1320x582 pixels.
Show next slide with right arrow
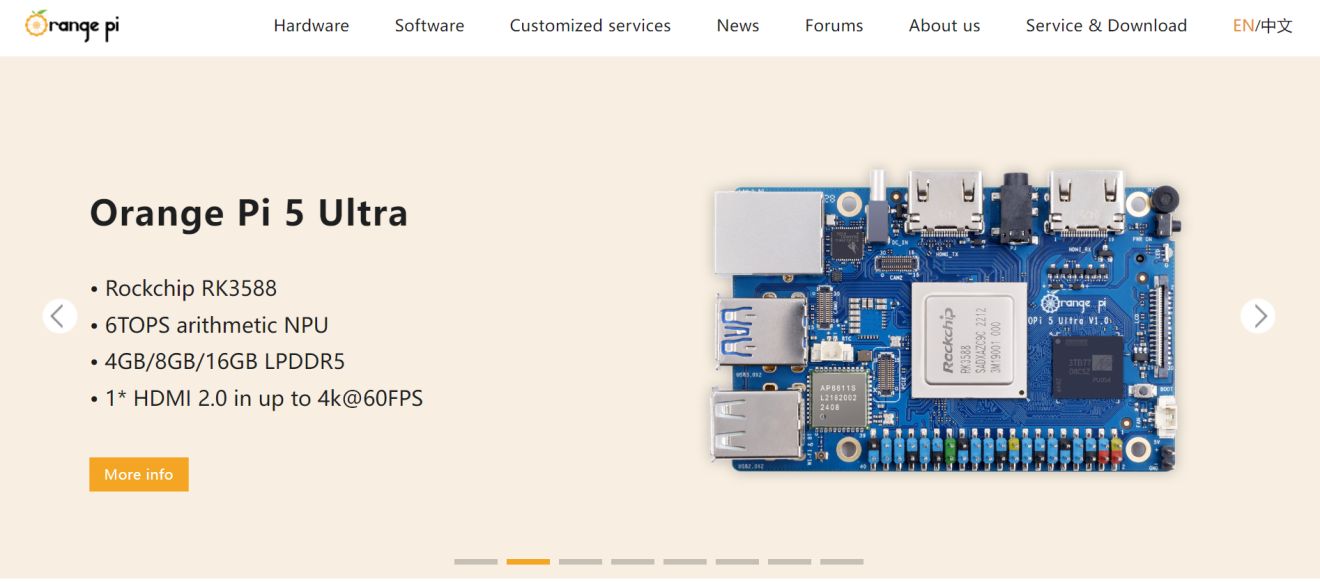(1258, 316)
